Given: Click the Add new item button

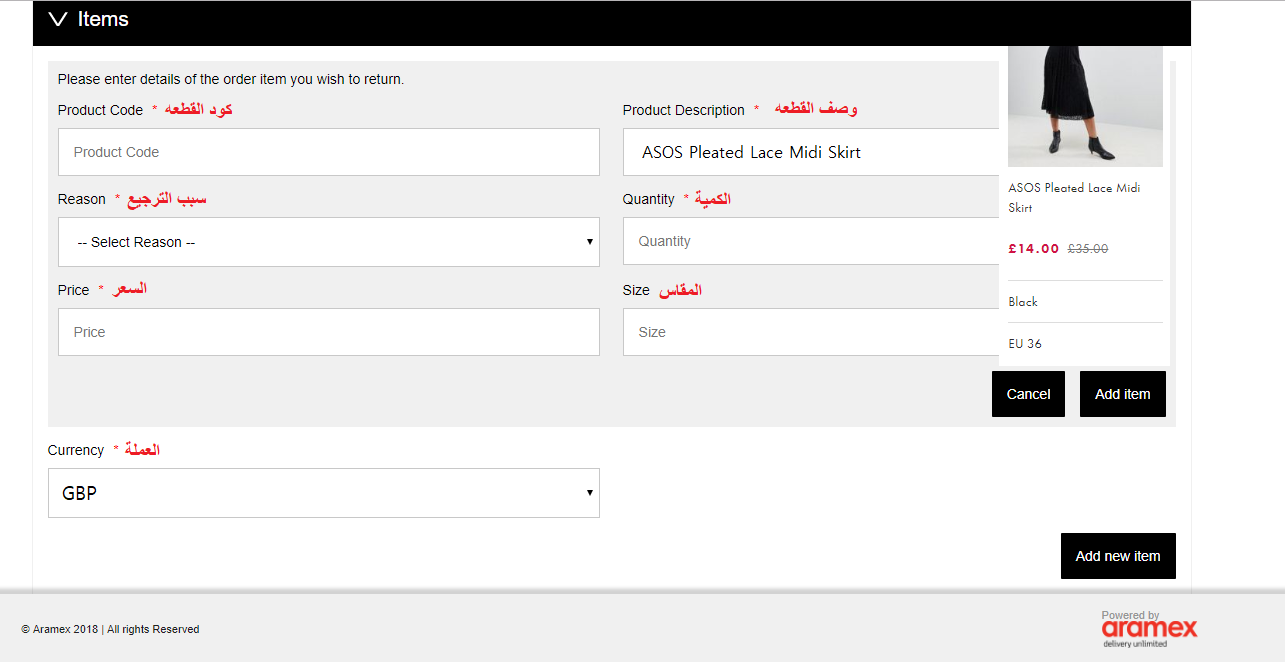Looking at the screenshot, I should tap(1118, 556).
